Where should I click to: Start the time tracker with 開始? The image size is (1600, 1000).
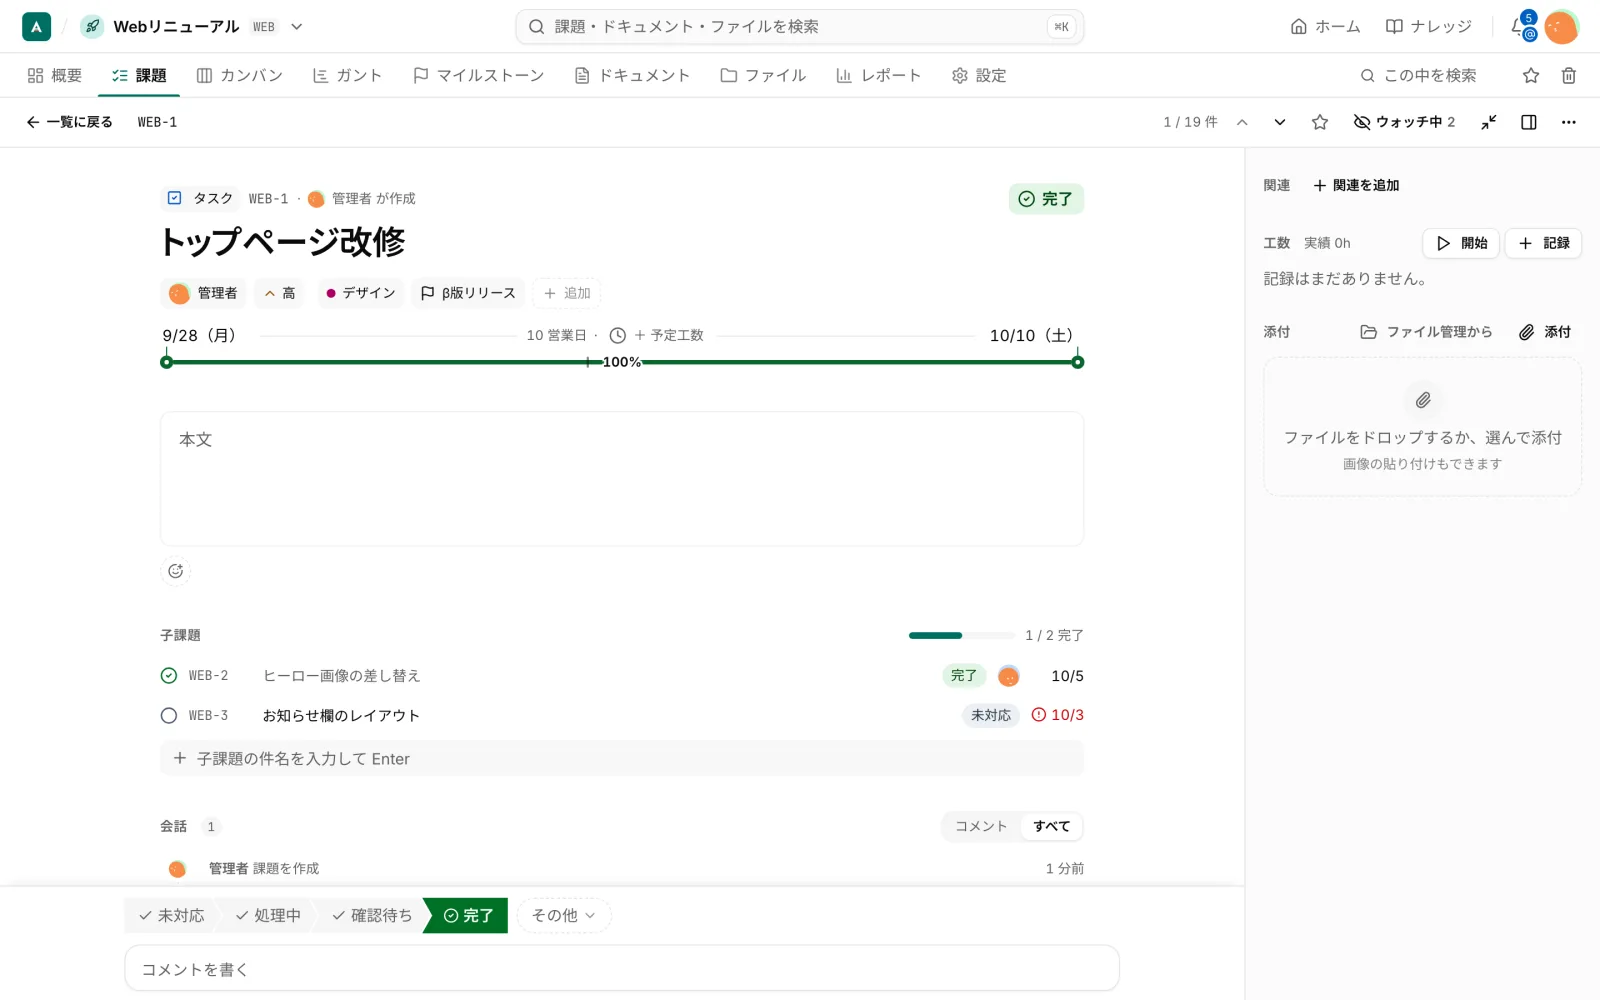point(1461,243)
